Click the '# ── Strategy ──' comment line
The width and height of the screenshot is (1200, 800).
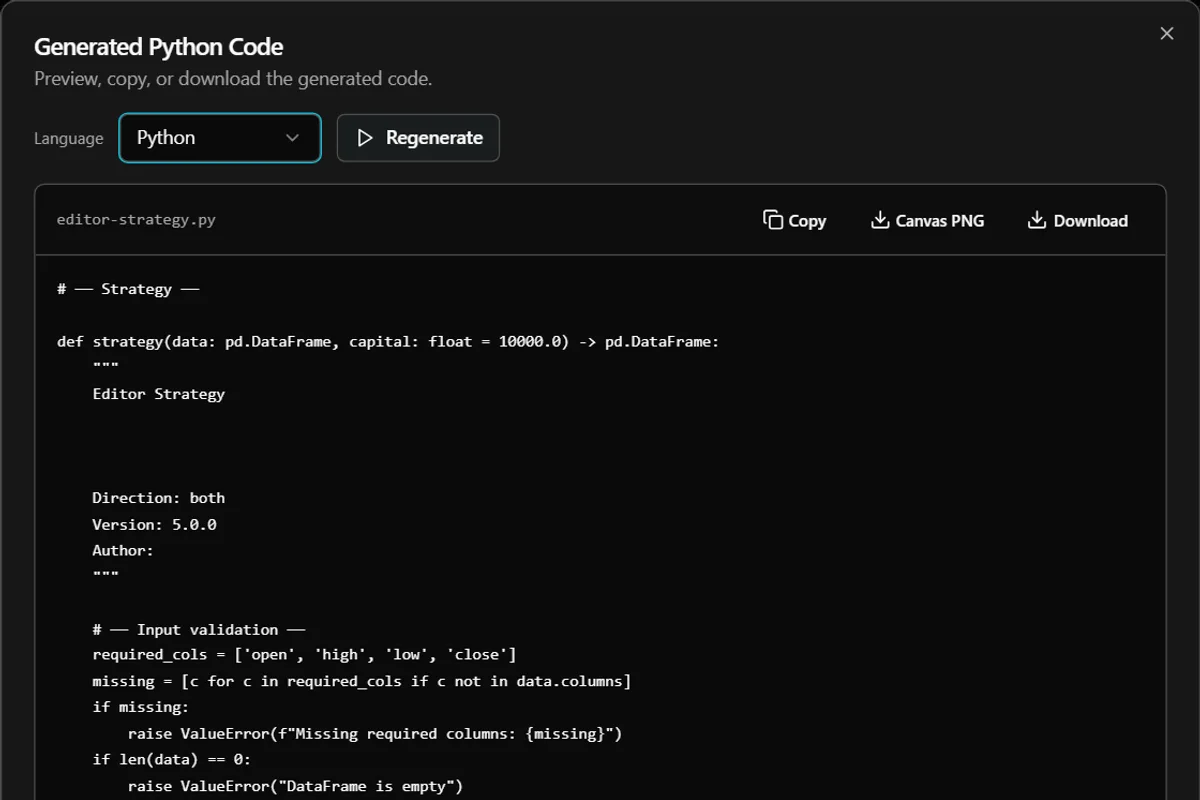(128, 289)
